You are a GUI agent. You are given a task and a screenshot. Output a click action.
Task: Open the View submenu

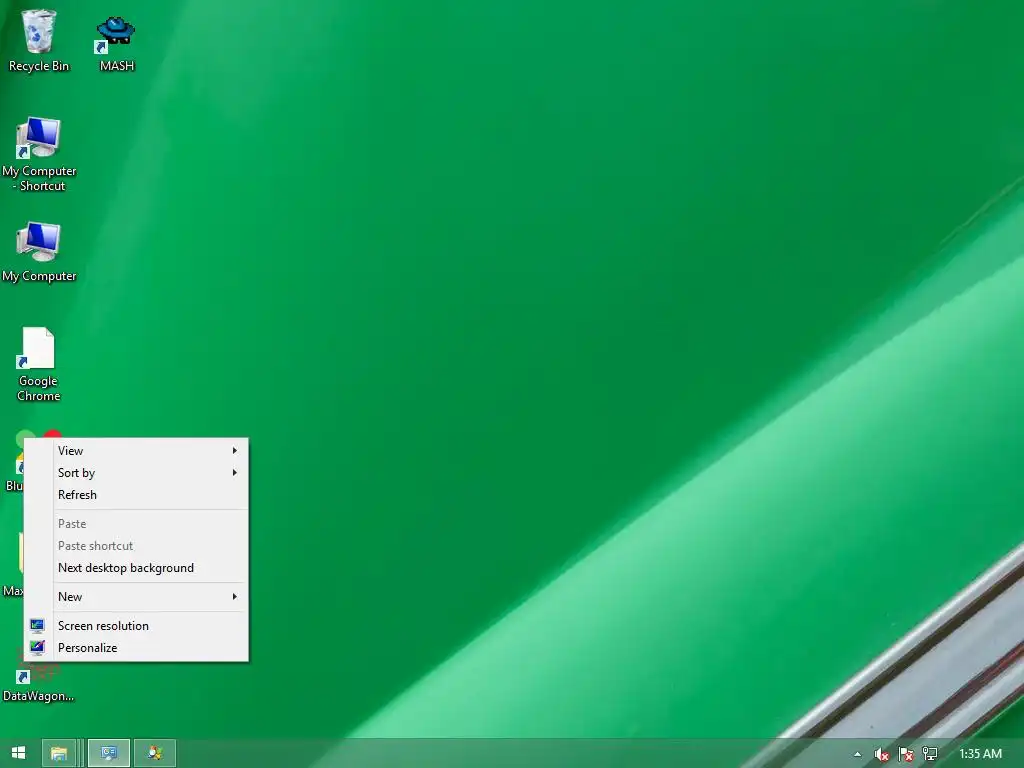pyautogui.click(x=136, y=451)
